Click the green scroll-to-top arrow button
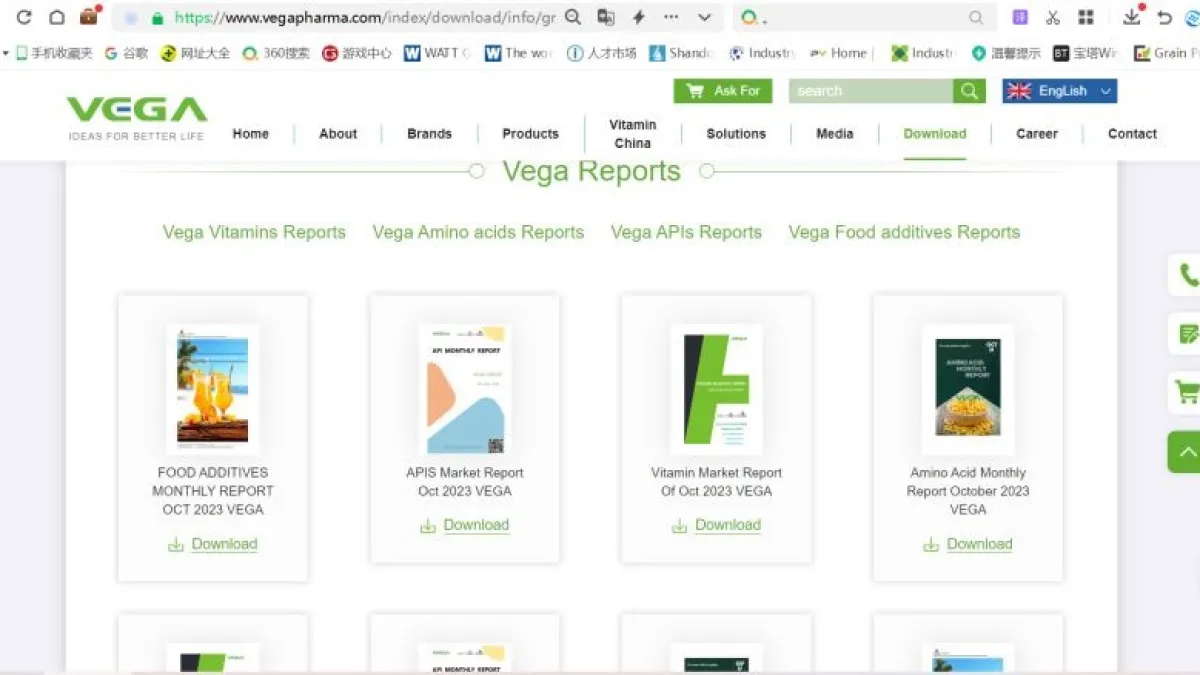 point(1187,452)
